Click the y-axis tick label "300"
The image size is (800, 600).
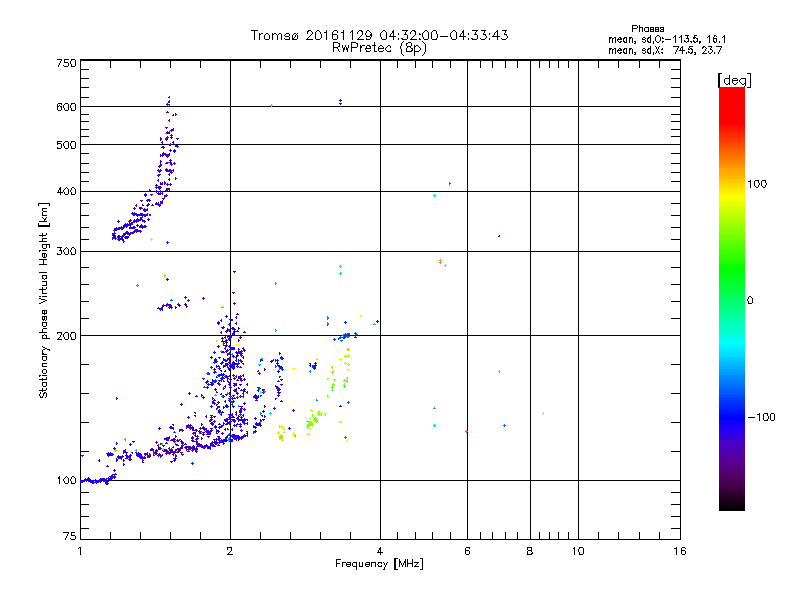click(67, 251)
